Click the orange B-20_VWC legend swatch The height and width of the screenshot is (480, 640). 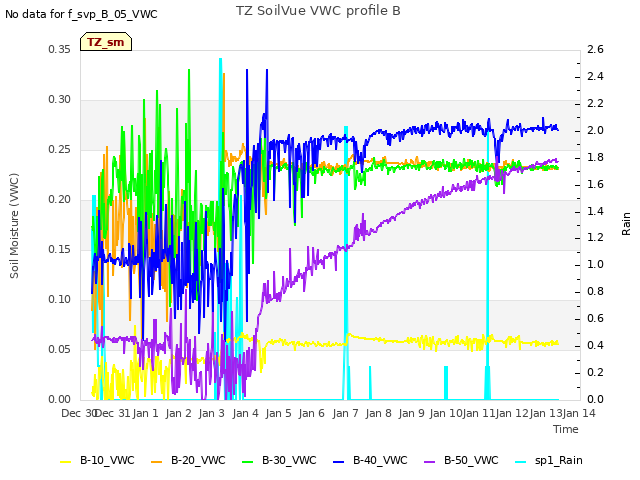click(x=157, y=461)
